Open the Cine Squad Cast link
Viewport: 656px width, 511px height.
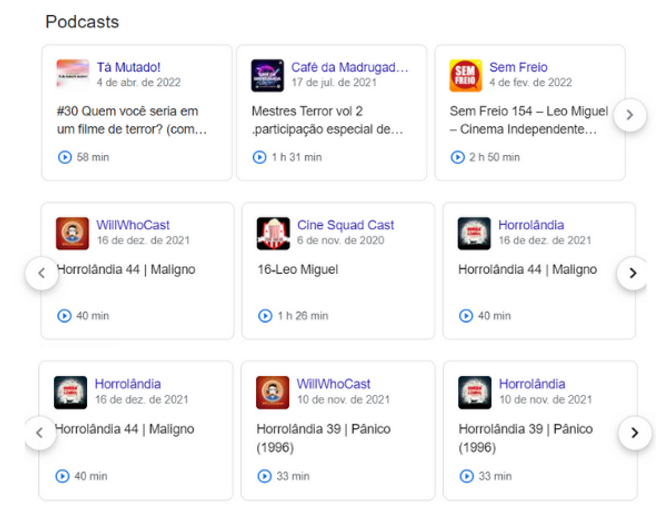pos(346,225)
